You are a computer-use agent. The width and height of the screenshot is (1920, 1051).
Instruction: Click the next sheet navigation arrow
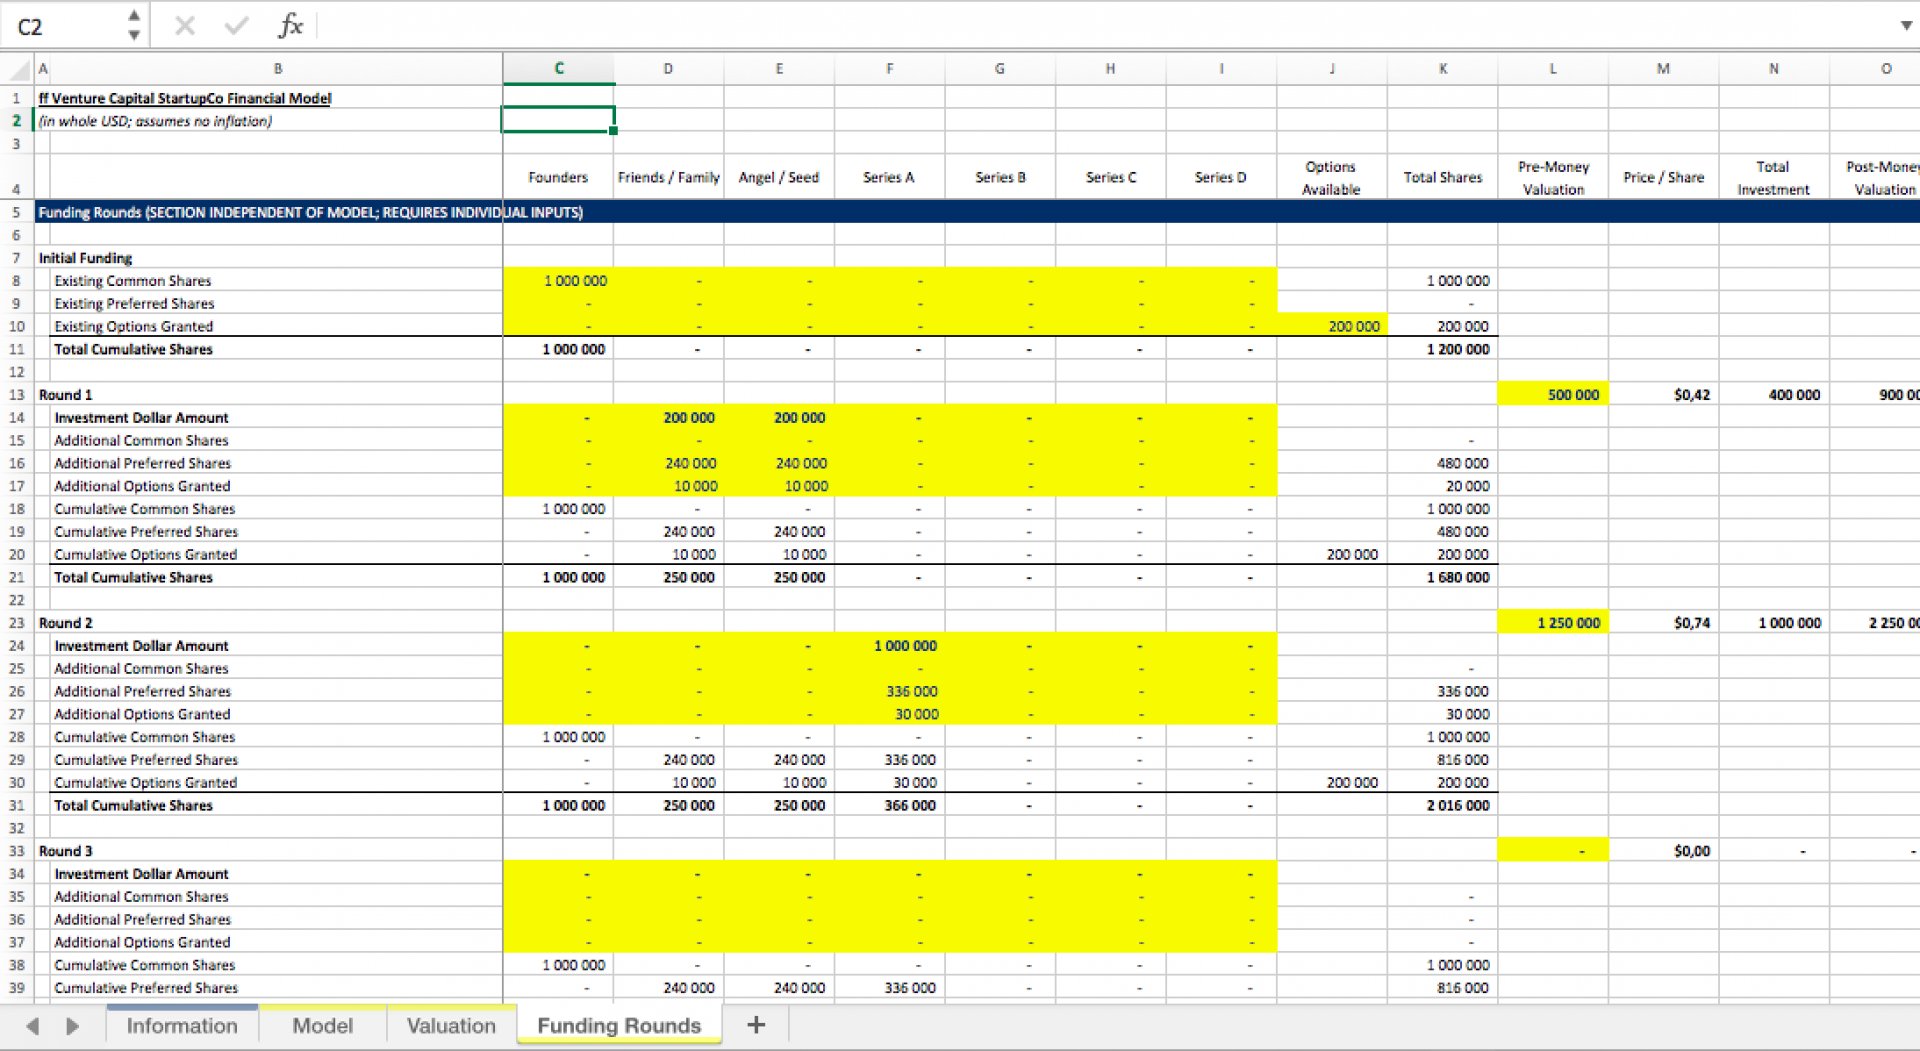coord(72,1026)
